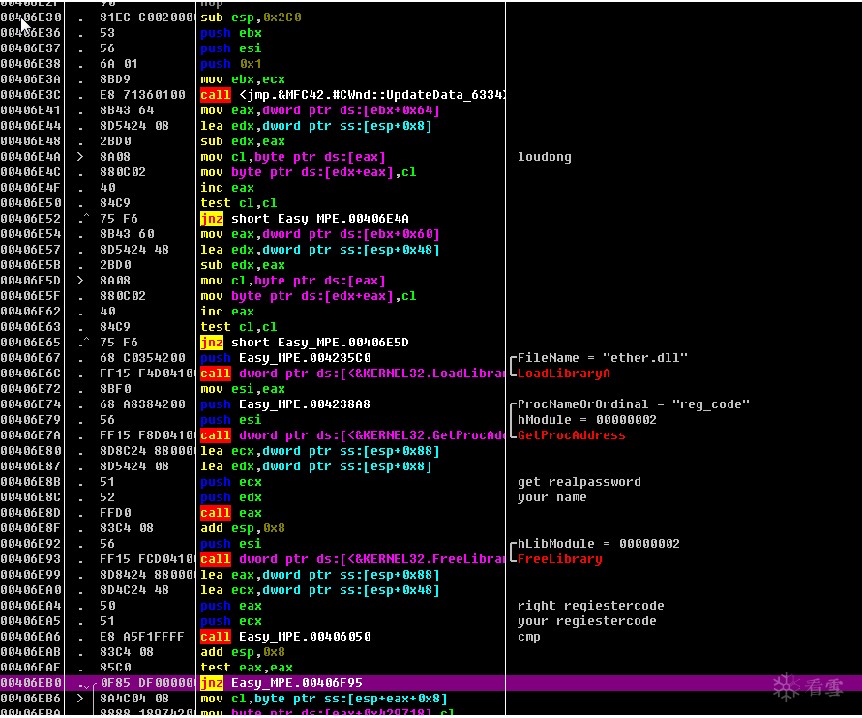862x718 pixels.
Task: Click address 00406E3C
Action: point(31,95)
